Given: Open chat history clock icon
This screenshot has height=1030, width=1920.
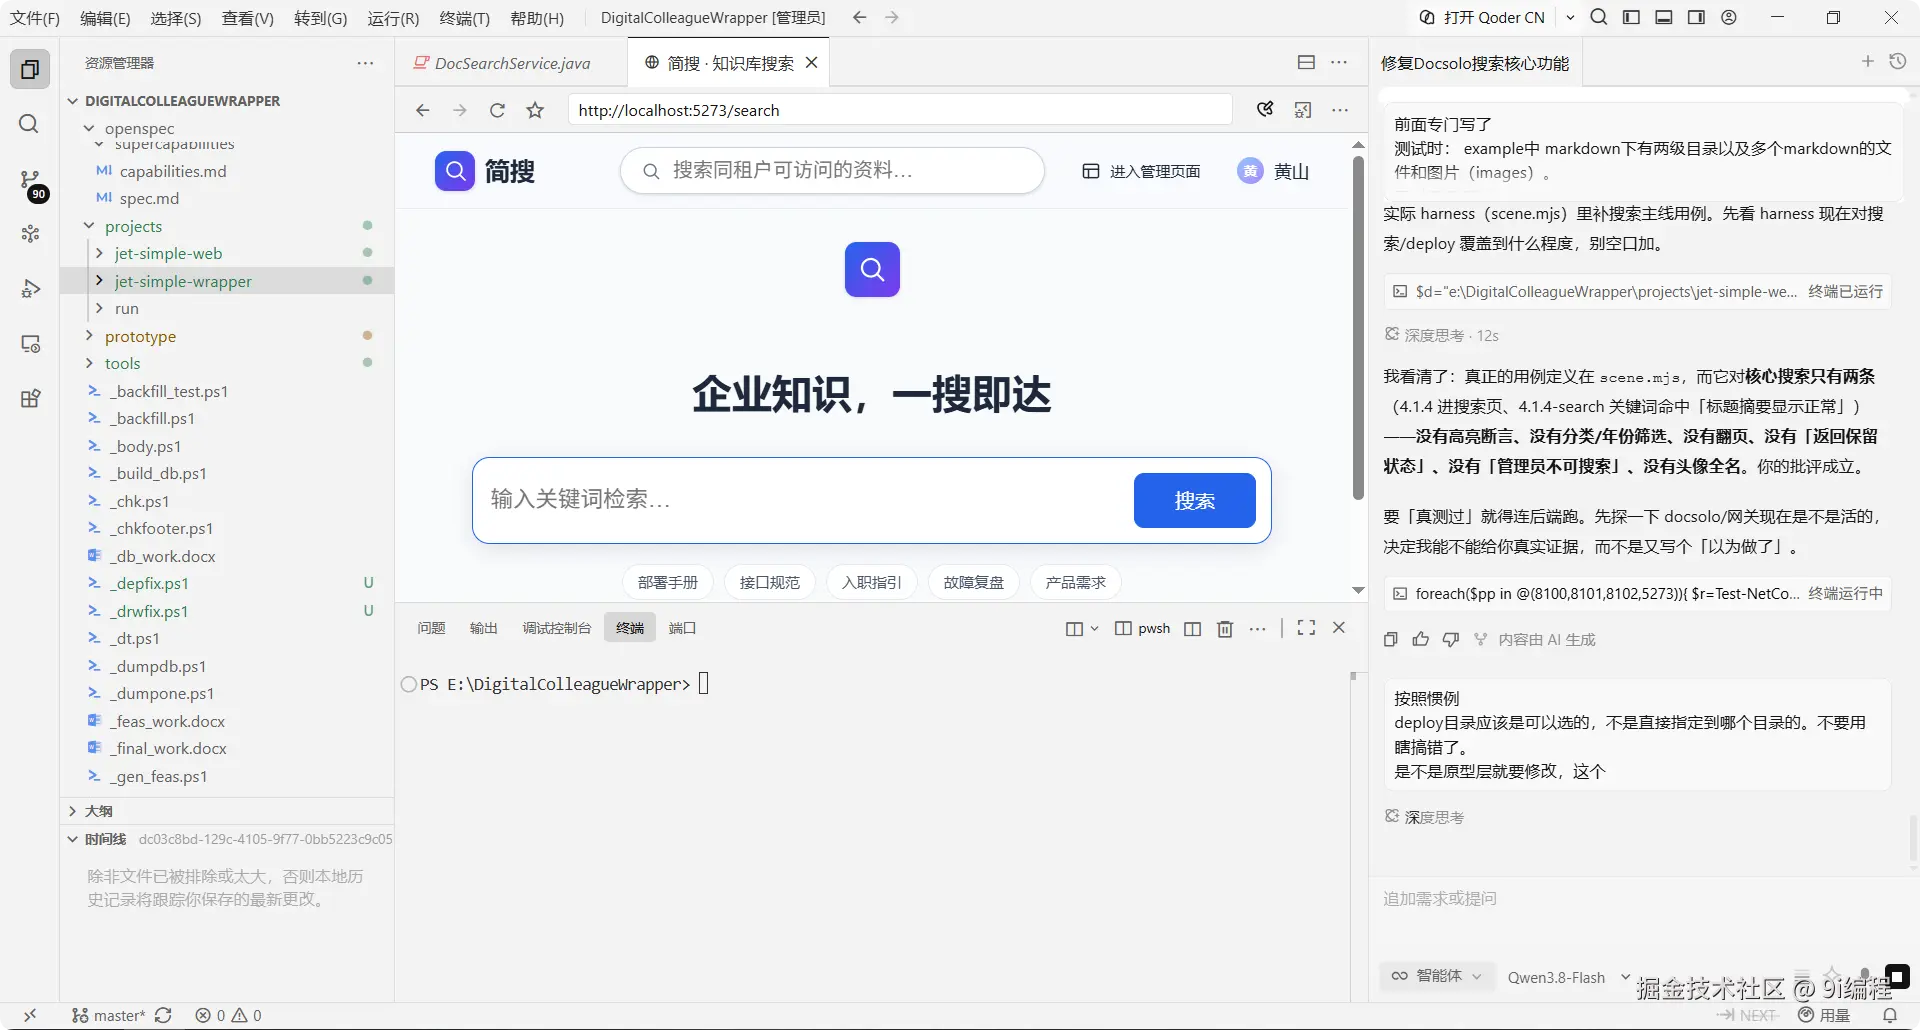Looking at the screenshot, I should point(1897,62).
